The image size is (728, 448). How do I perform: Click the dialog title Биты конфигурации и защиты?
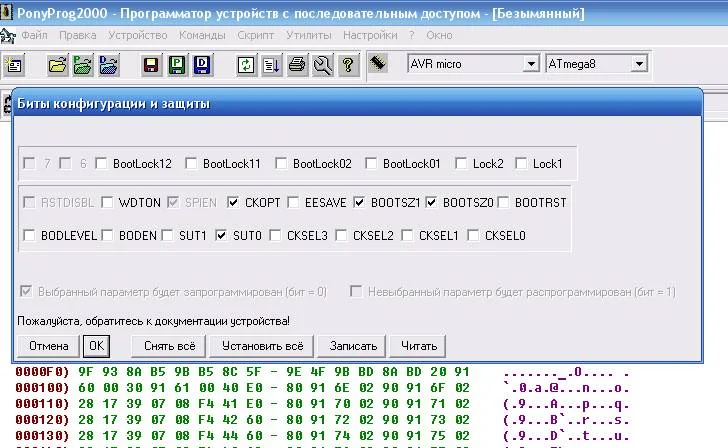tap(113, 103)
